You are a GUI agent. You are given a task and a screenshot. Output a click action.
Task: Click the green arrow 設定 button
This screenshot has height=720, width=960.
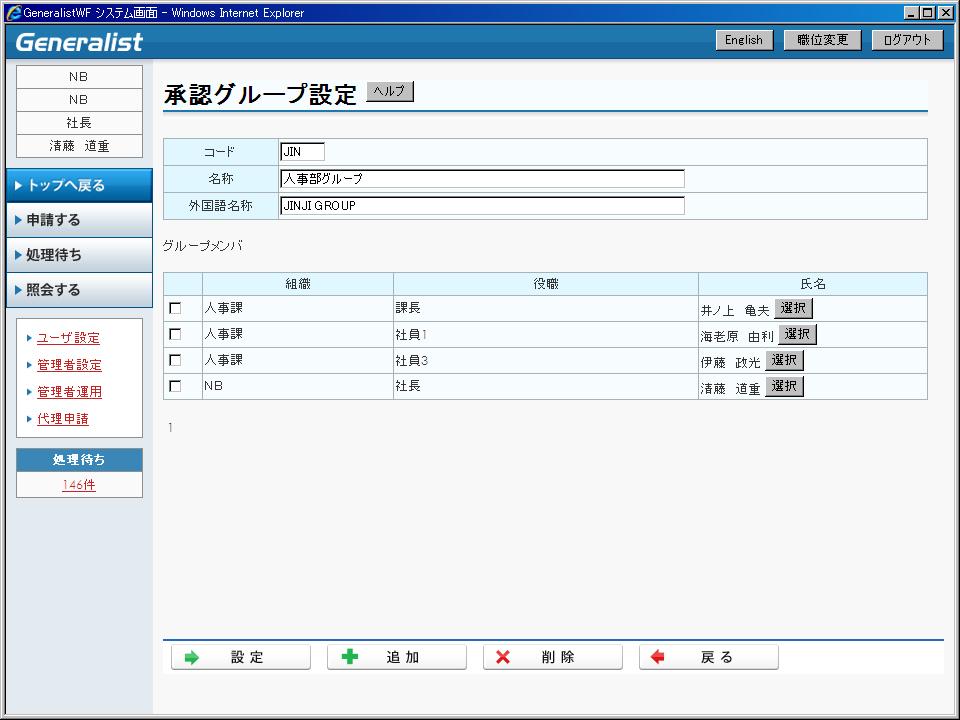click(x=240, y=657)
